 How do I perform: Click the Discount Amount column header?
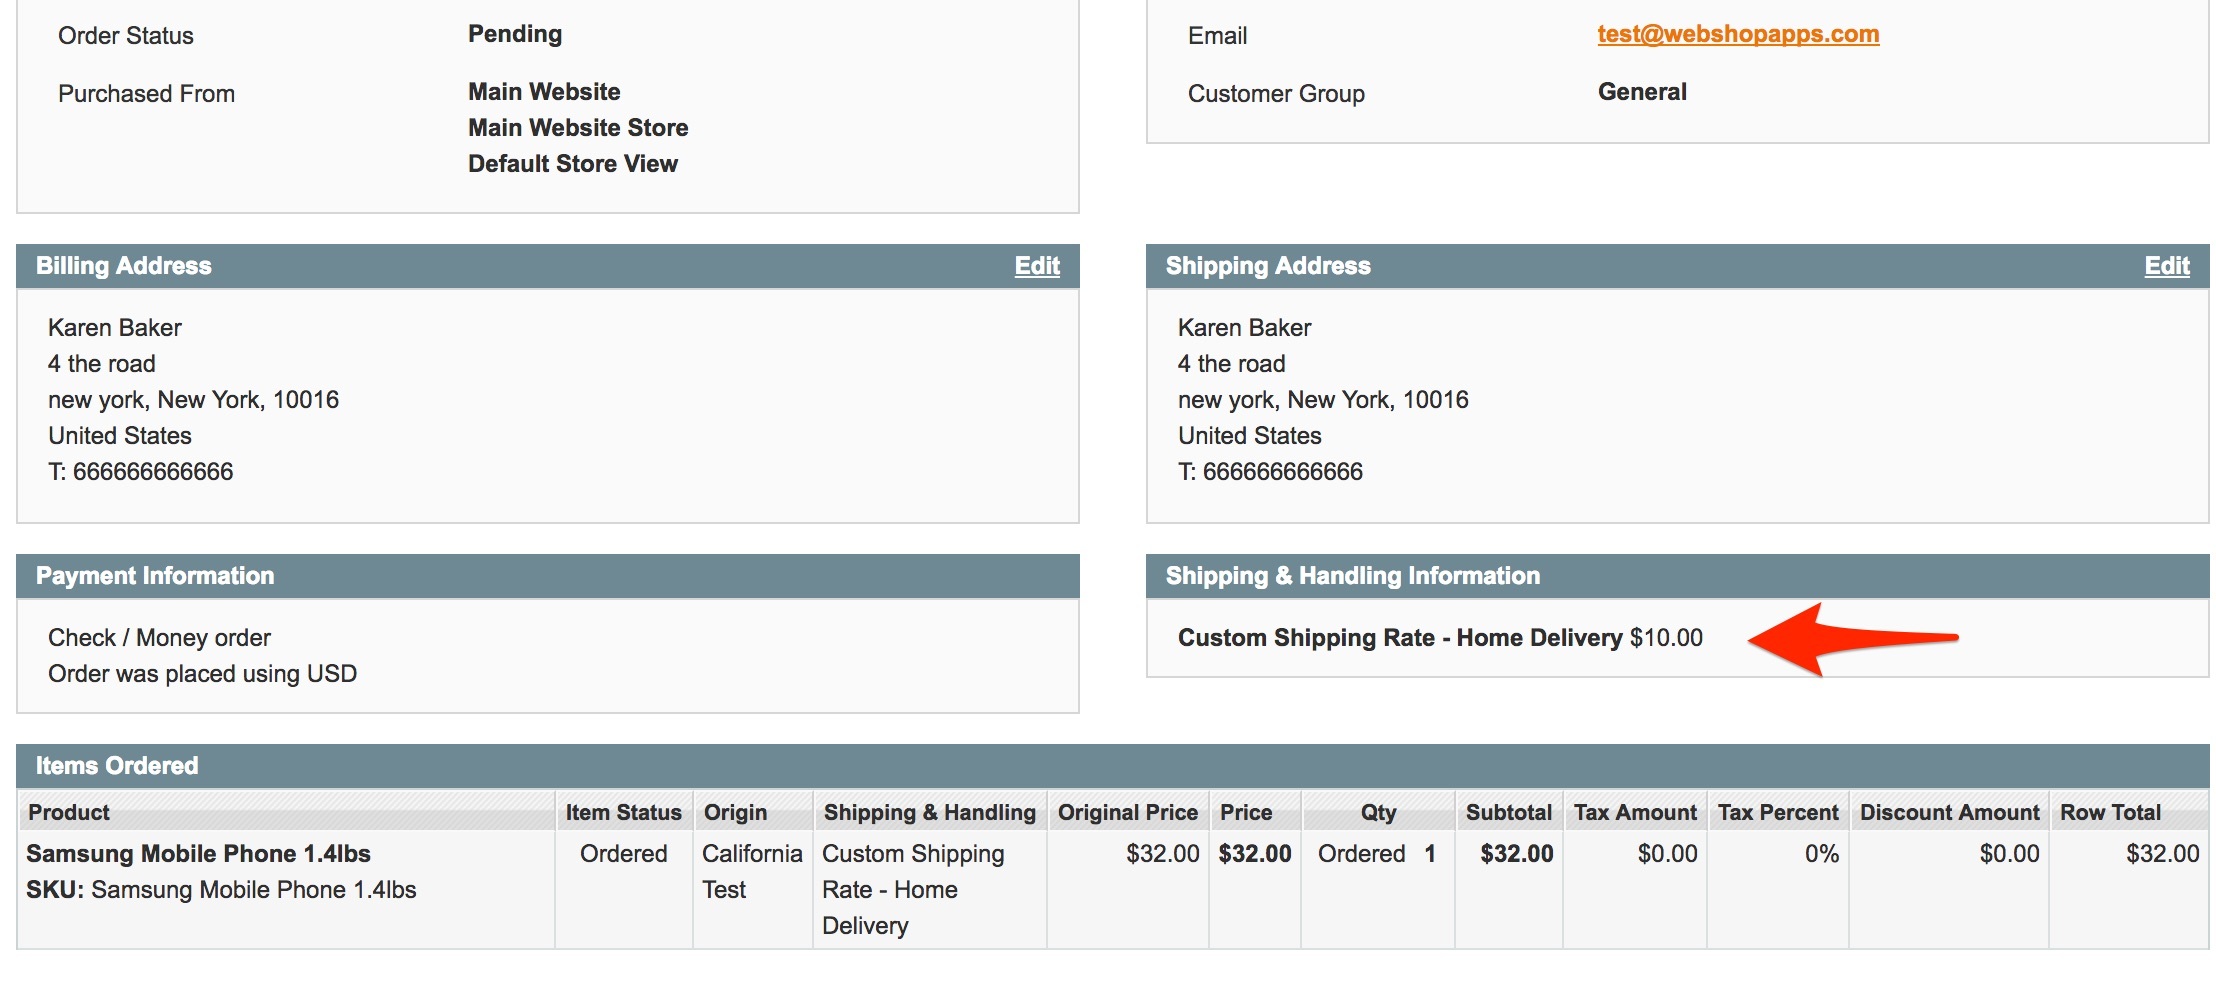pos(1948,812)
